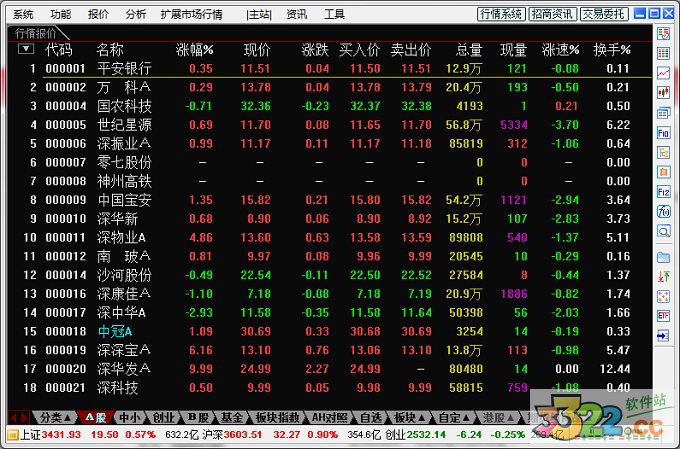Sort by the 涨幅% column header
The image size is (680, 449).
(195, 50)
